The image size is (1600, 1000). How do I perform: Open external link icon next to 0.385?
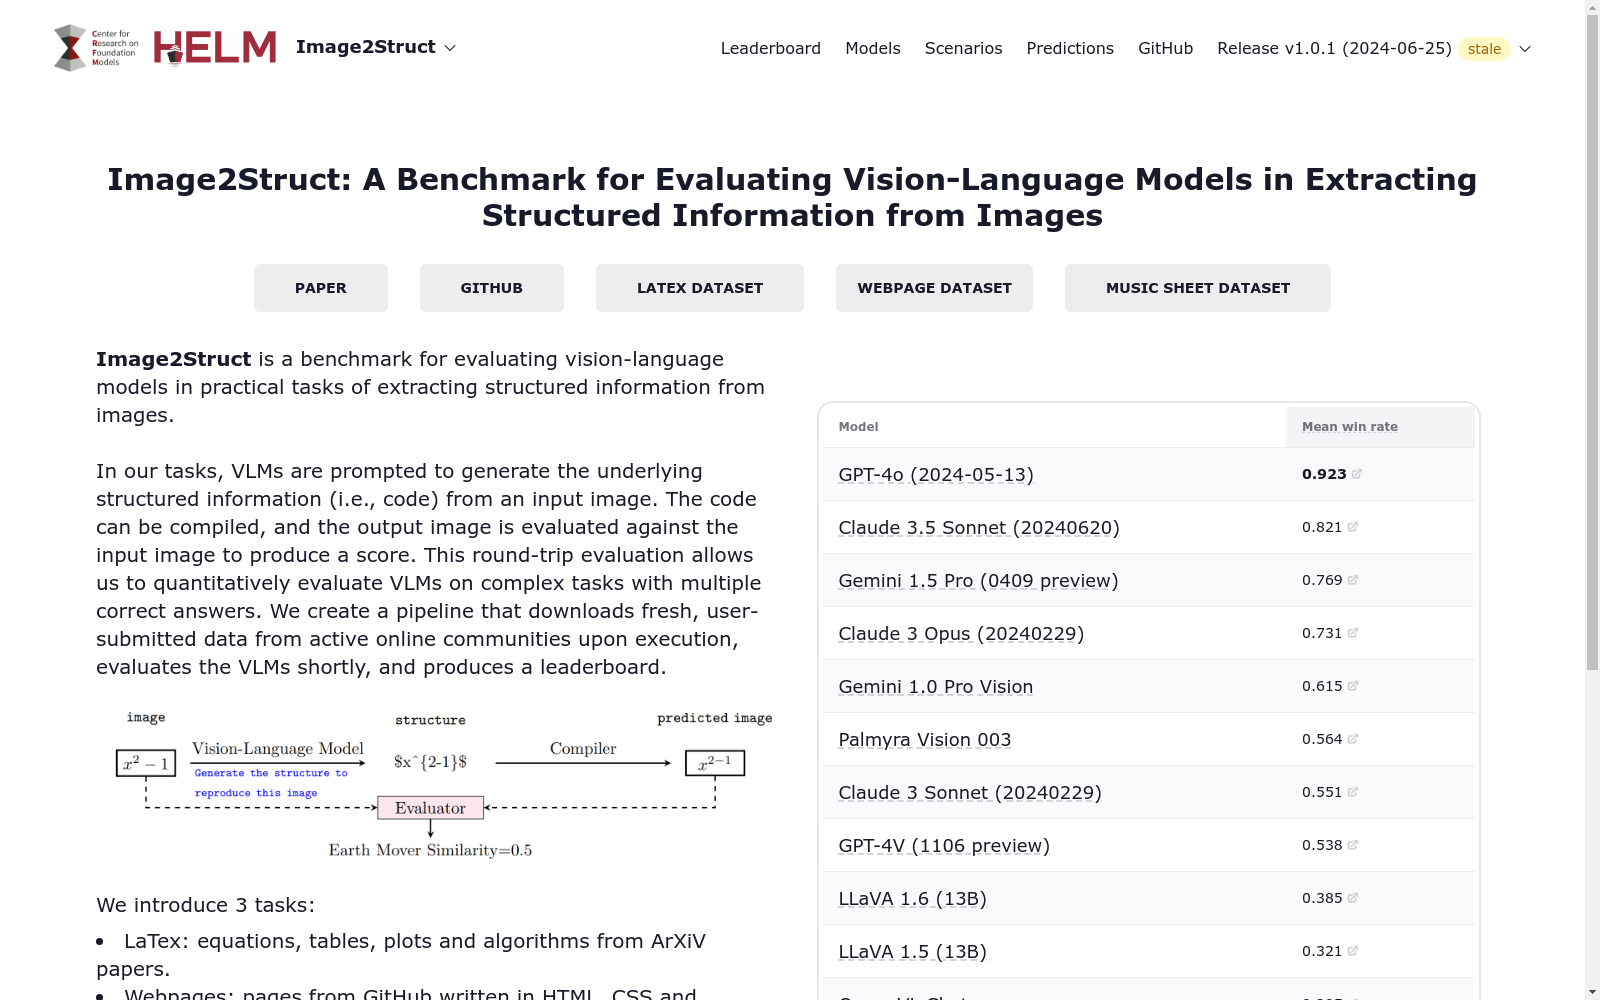[1353, 898]
